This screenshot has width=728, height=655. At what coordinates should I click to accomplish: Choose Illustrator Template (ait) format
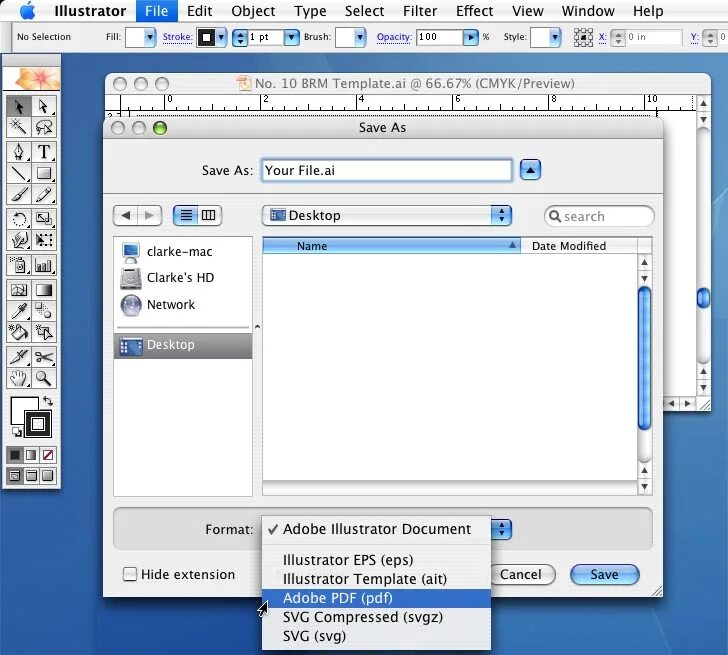point(376,579)
